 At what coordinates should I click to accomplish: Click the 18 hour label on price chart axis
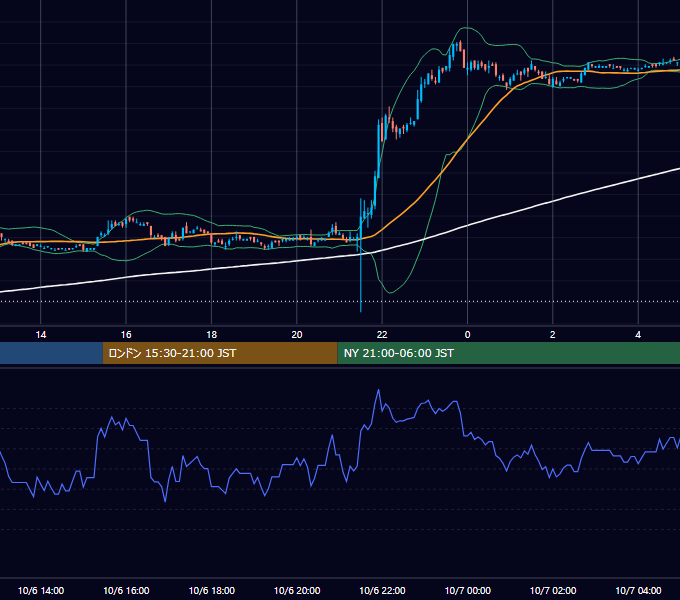[x=211, y=335]
